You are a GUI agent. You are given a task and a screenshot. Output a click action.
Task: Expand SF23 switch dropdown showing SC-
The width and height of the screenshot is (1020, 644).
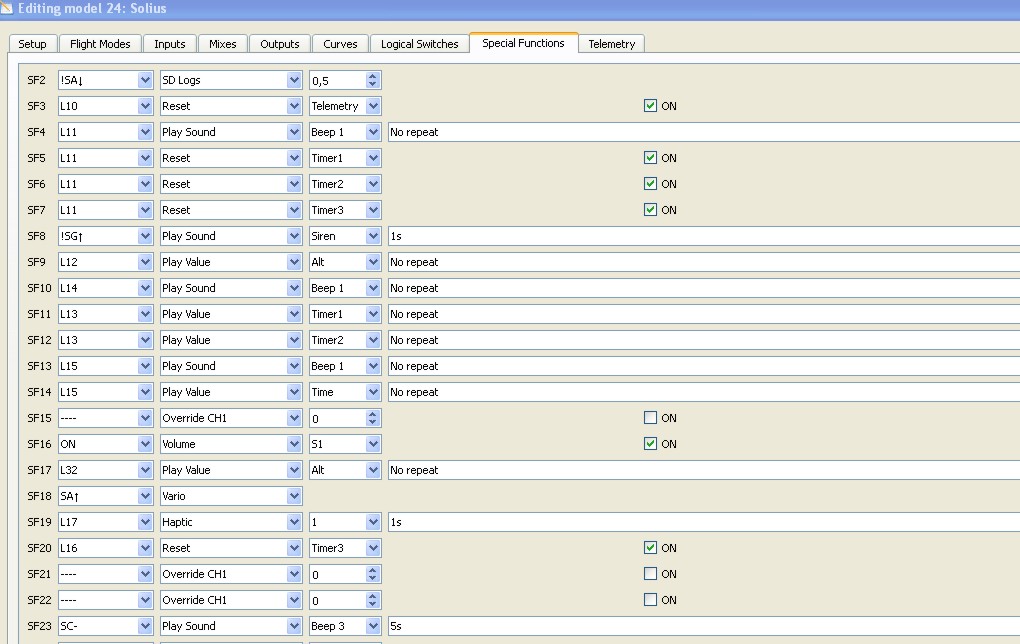point(145,626)
